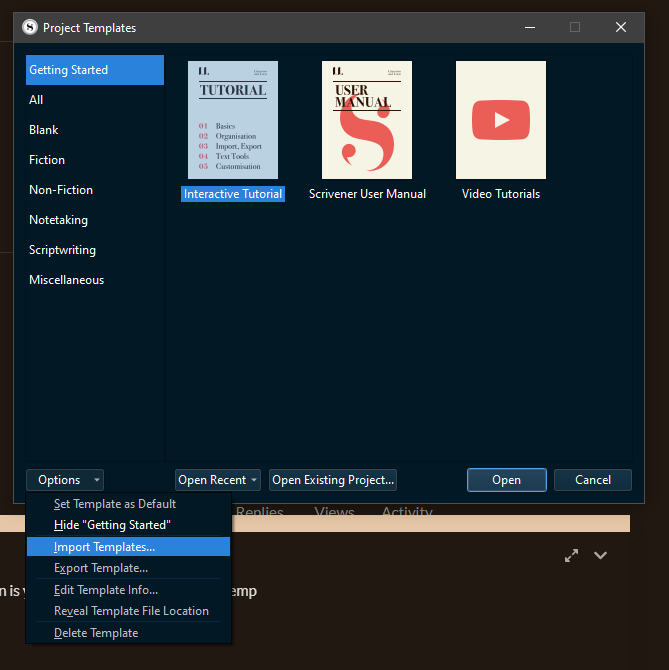Choose Delete Template menu item
Screen dimensions: 669x670
pos(128,633)
